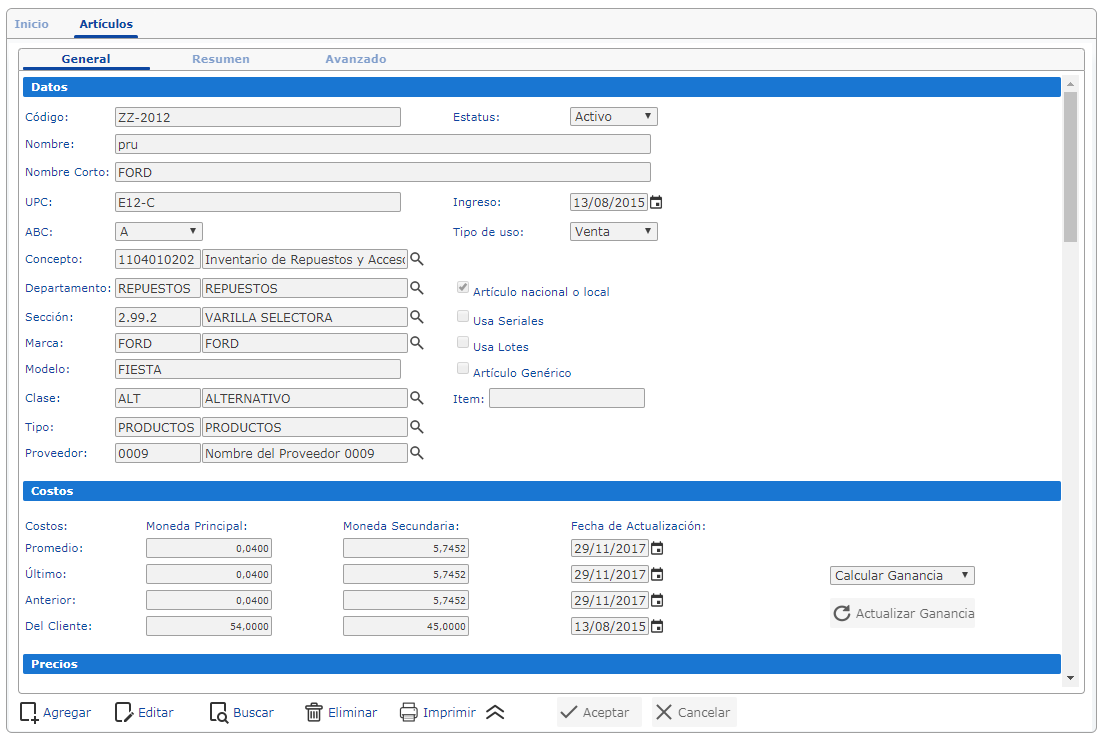
Task: Click into the Modelo input field
Action: coord(258,369)
